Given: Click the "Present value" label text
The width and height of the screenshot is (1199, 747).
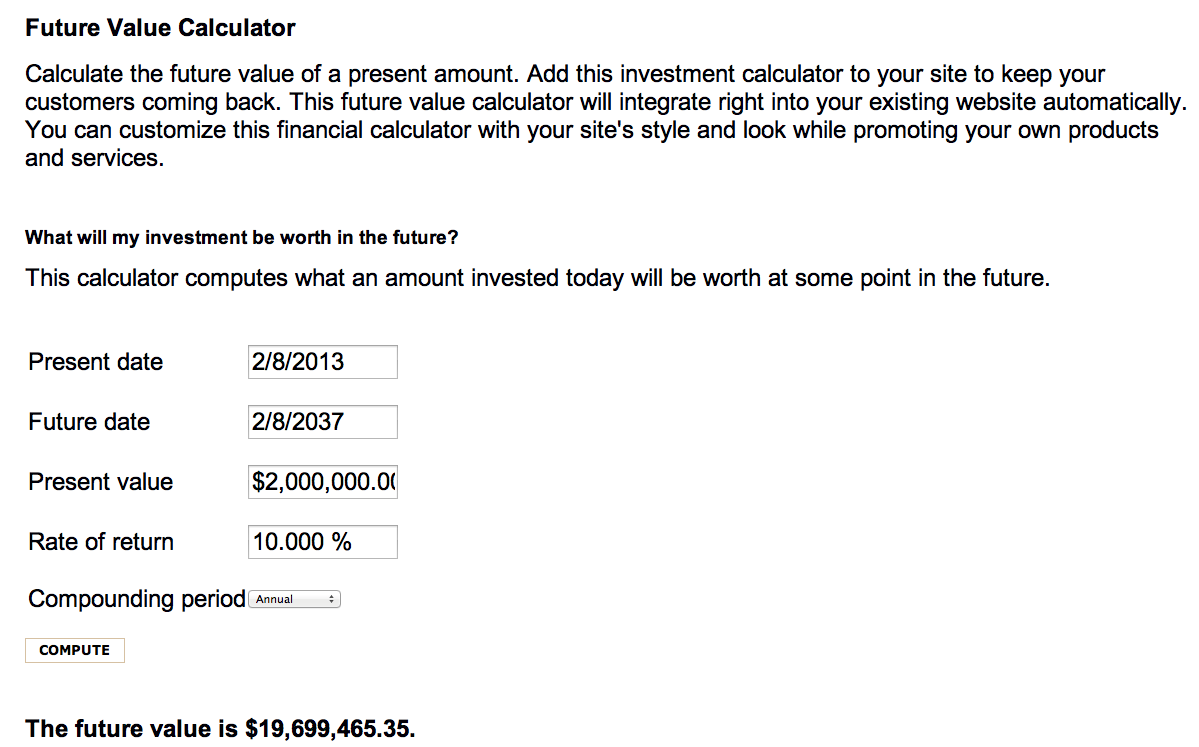Looking at the screenshot, I should (101, 482).
